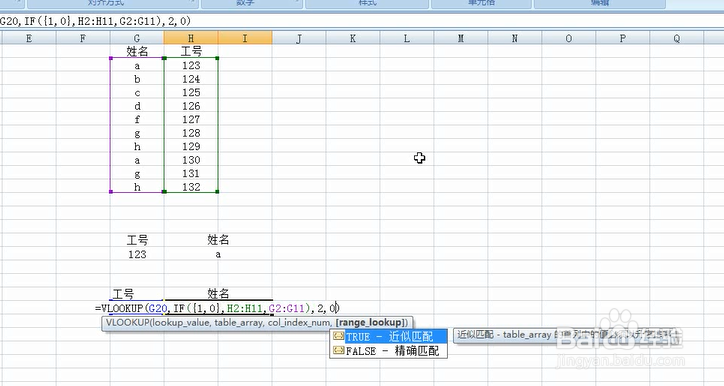Click cell with value 126
Screen dimensions: 724x386
pos(191,106)
